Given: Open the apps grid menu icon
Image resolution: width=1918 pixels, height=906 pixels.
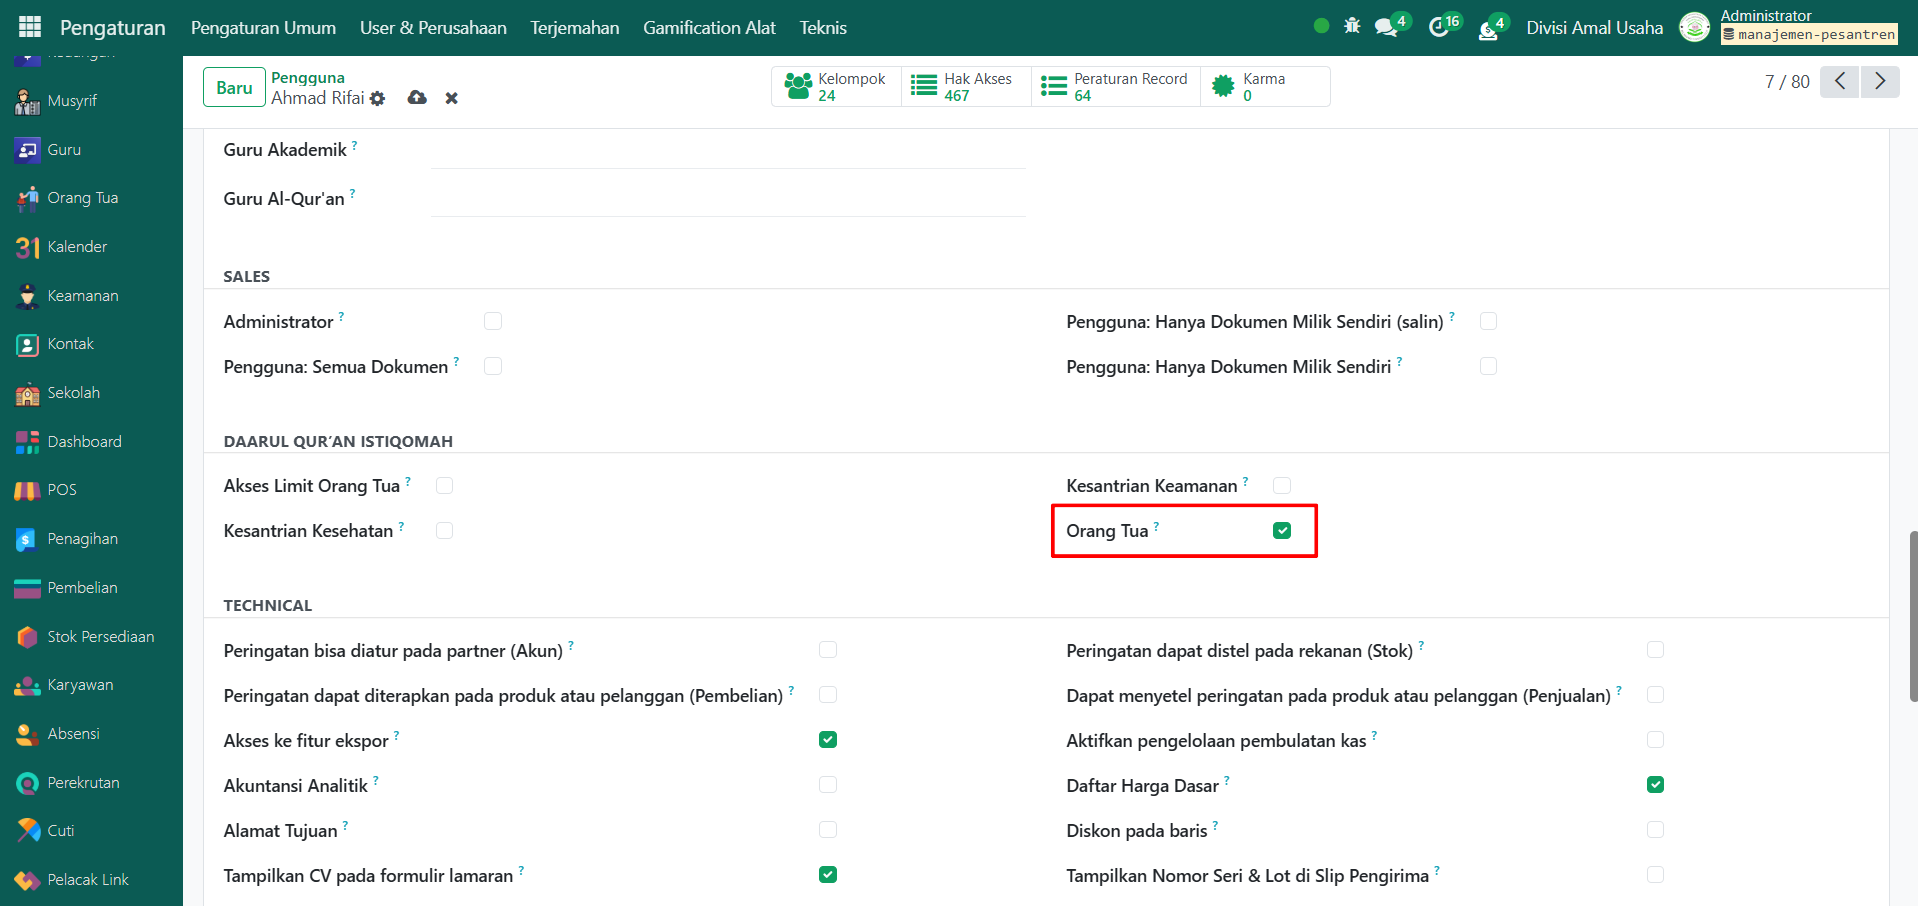Looking at the screenshot, I should [x=30, y=27].
